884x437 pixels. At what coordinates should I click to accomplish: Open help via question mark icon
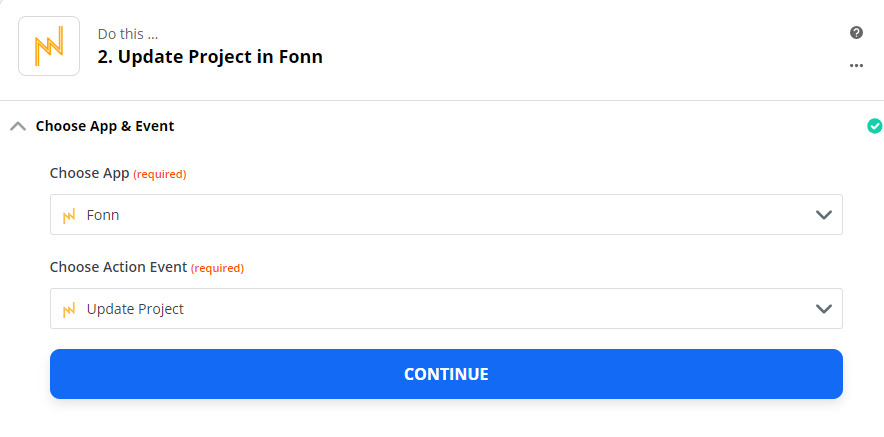pyautogui.click(x=856, y=33)
